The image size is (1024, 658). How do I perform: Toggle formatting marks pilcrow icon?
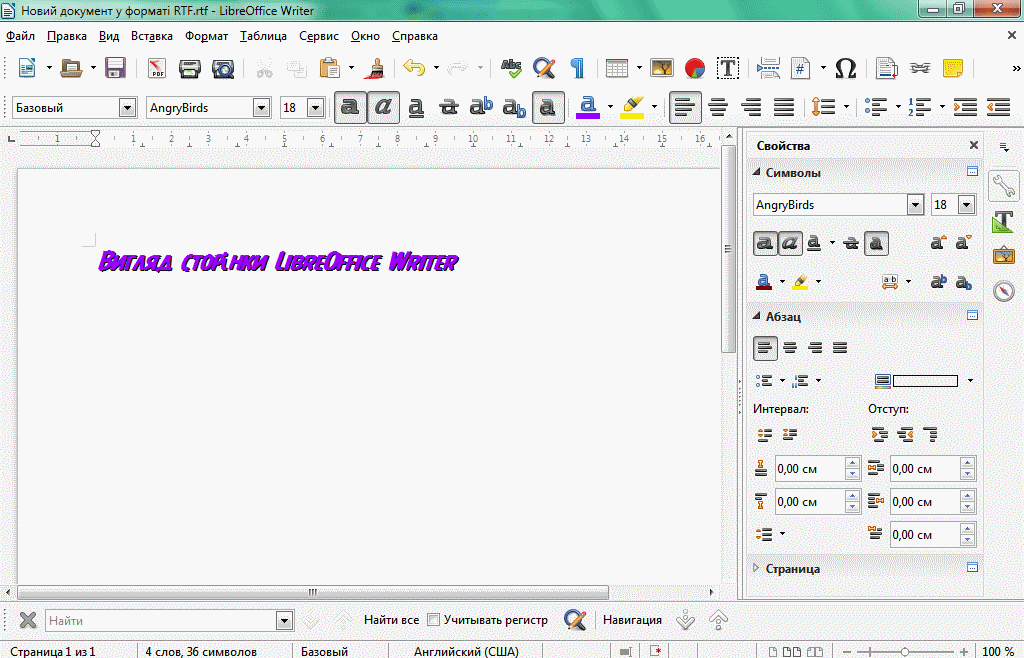(577, 68)
